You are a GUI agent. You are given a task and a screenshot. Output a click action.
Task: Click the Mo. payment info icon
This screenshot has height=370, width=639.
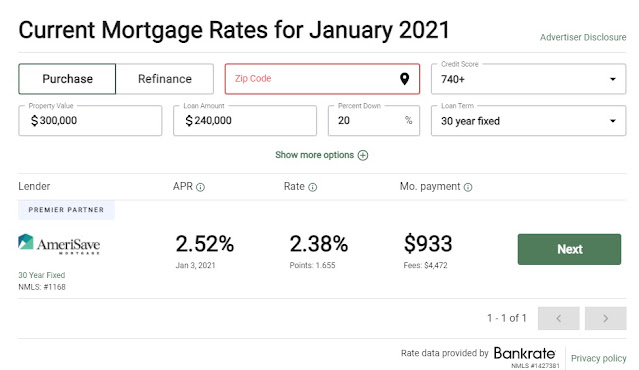(x=468, y=187)
